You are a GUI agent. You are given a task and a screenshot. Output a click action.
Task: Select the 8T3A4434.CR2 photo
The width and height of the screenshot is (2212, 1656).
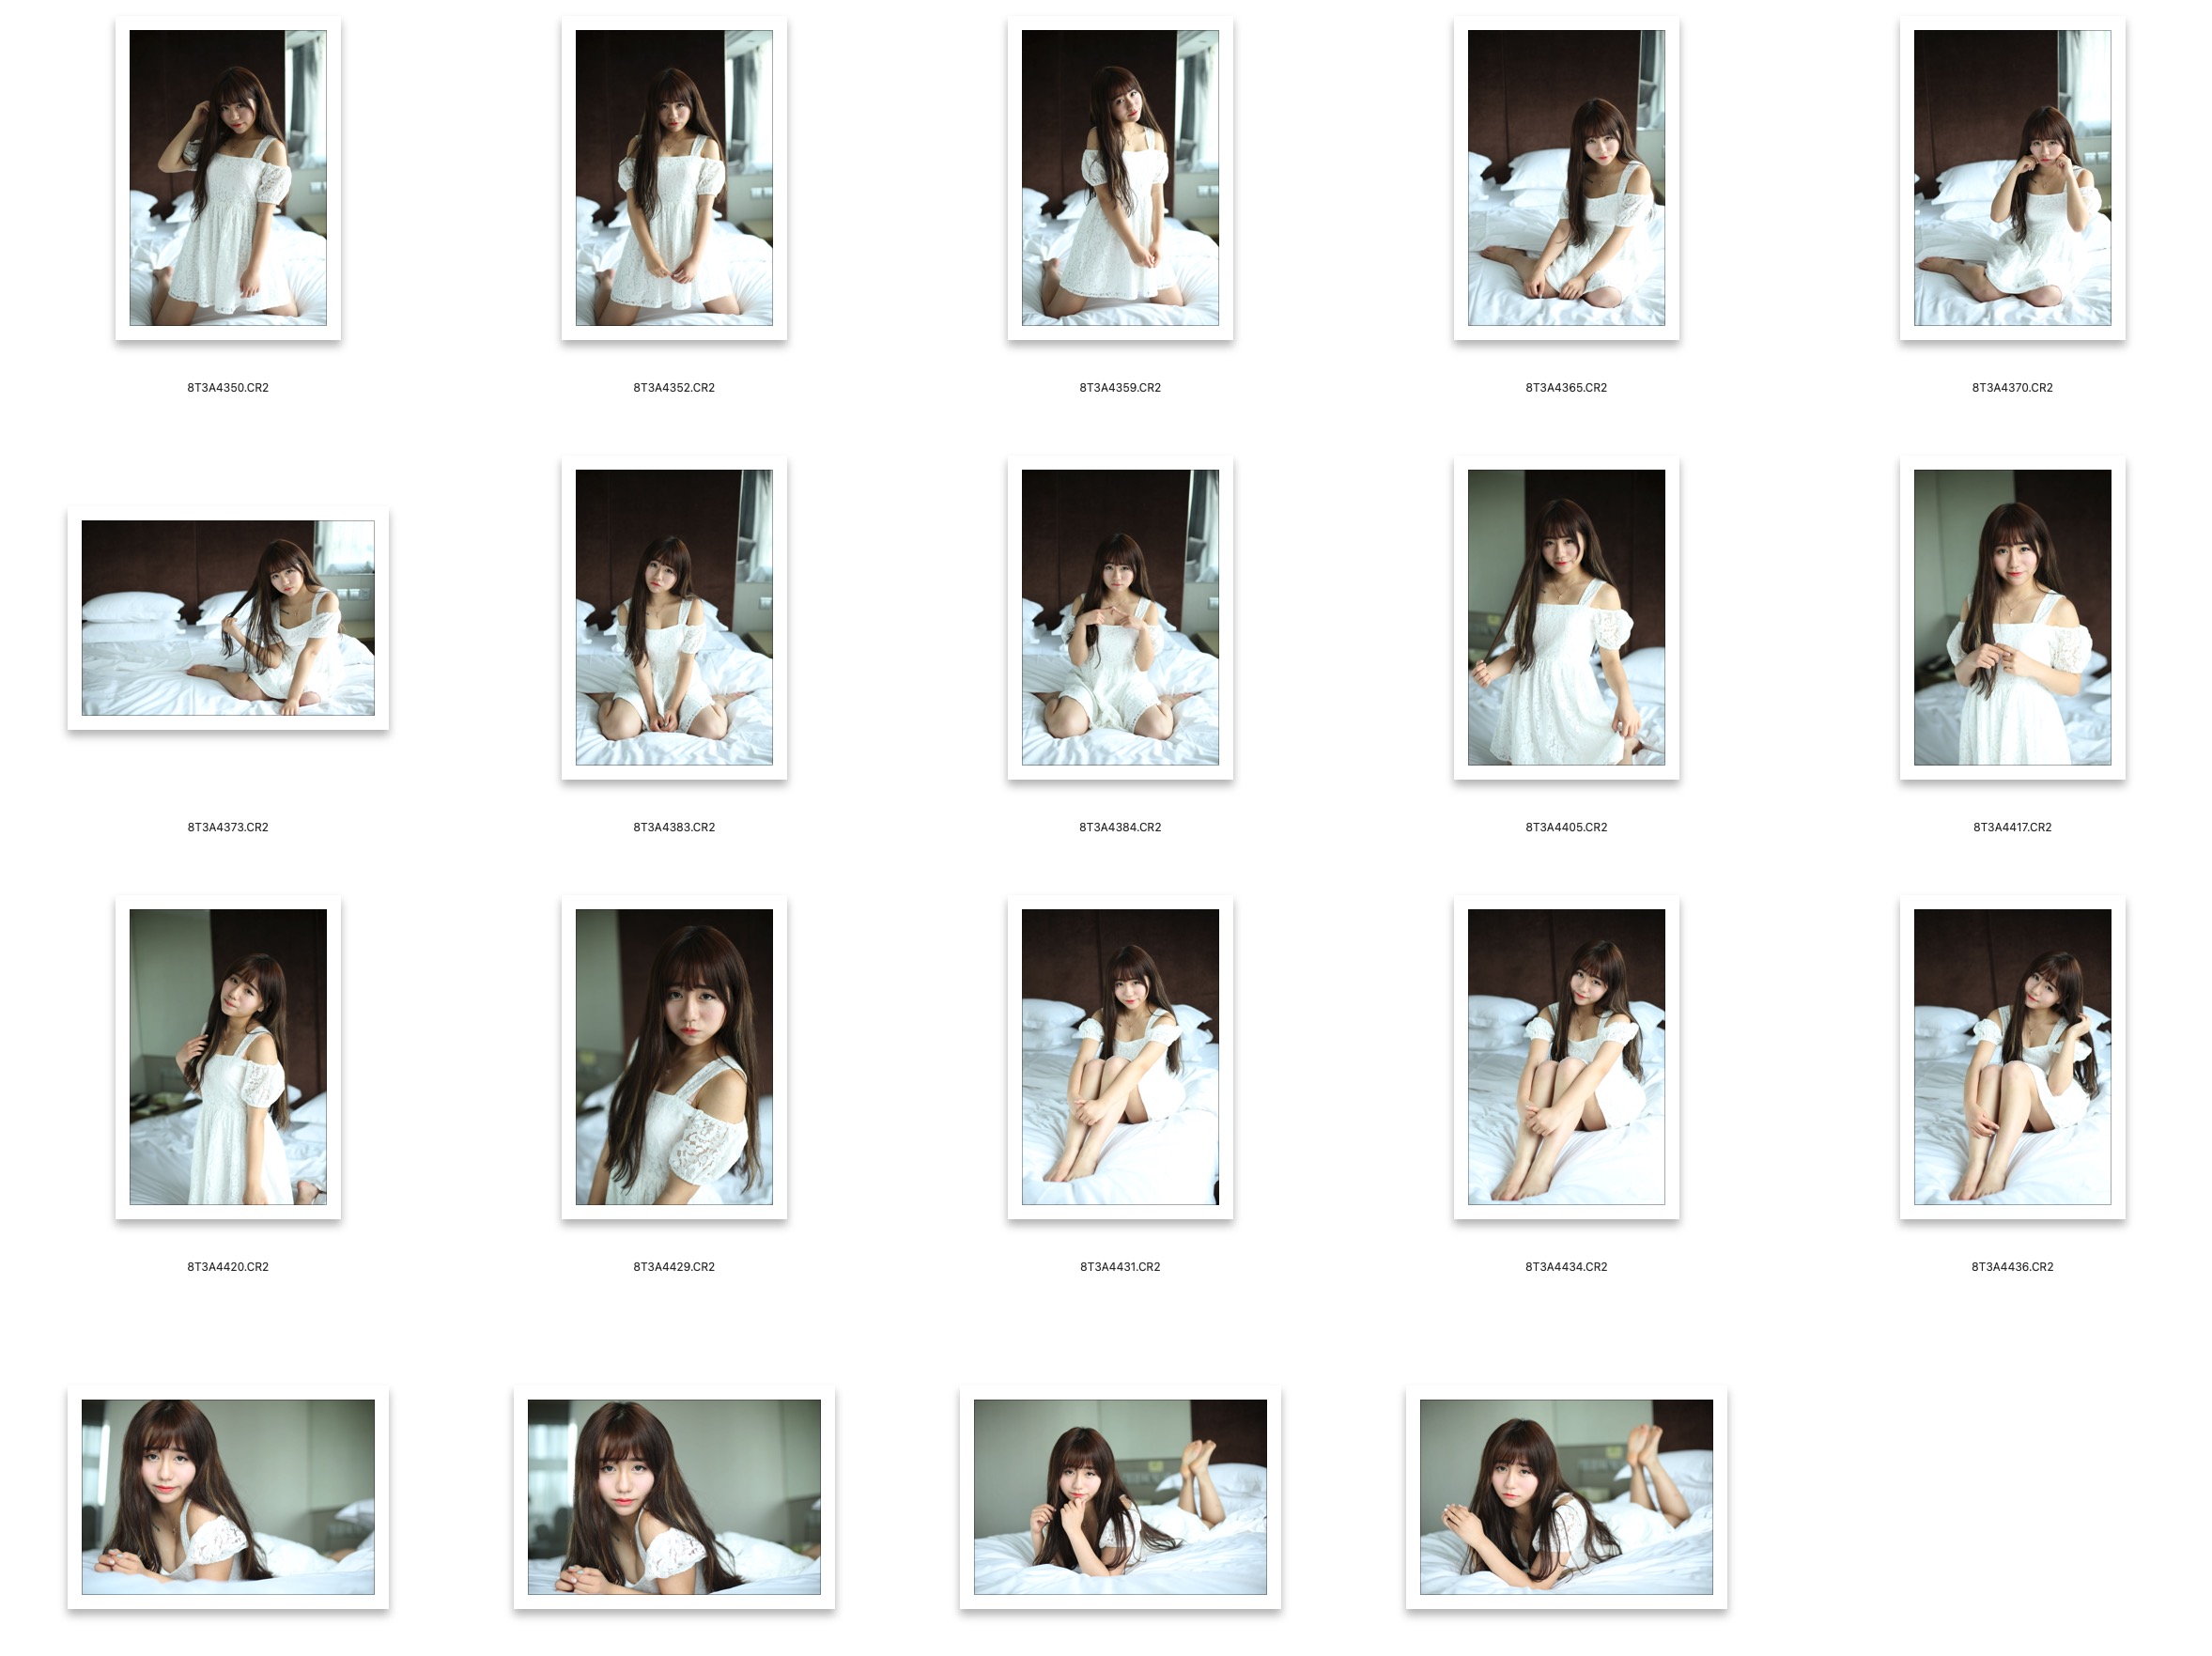1565,1056
